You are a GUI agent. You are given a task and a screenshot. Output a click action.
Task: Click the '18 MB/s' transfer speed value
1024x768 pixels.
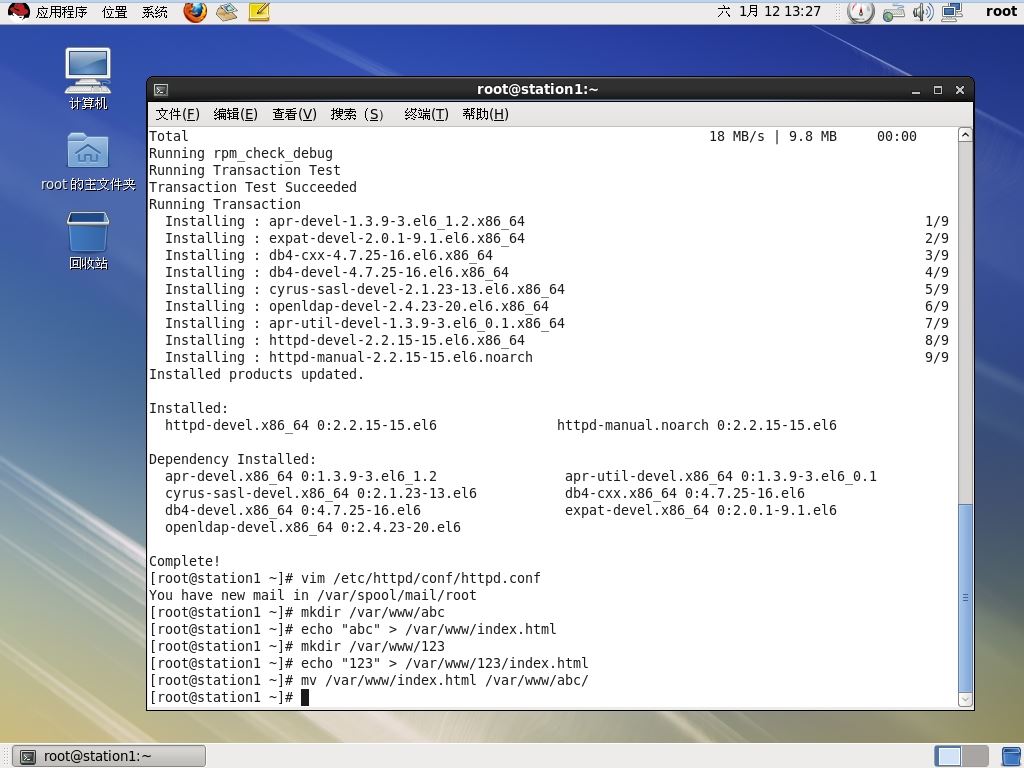(737, 136)
